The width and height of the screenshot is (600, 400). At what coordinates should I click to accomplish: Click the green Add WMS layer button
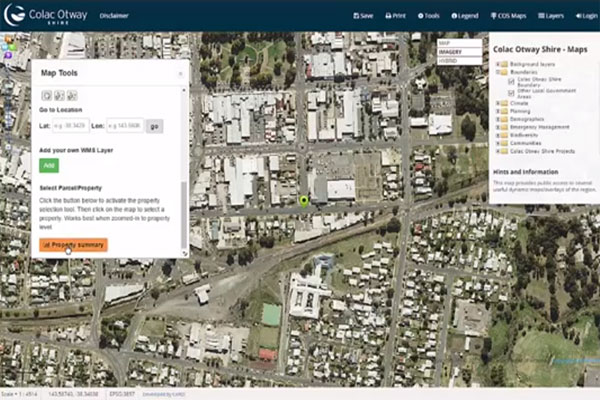click(x=49, y=165)
